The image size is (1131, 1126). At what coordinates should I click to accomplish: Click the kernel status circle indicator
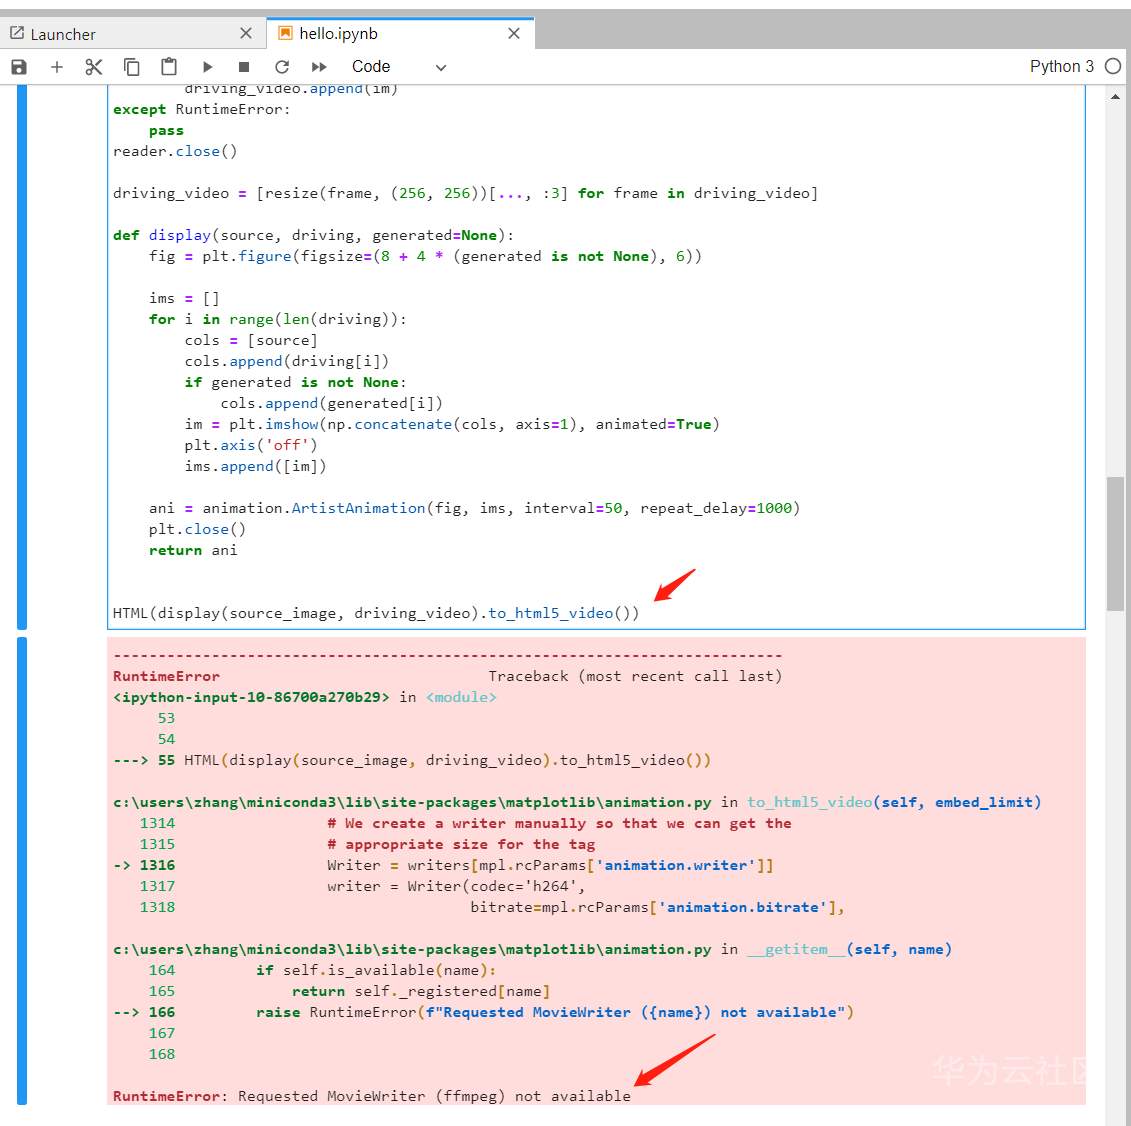click(x=1113, y=66)
